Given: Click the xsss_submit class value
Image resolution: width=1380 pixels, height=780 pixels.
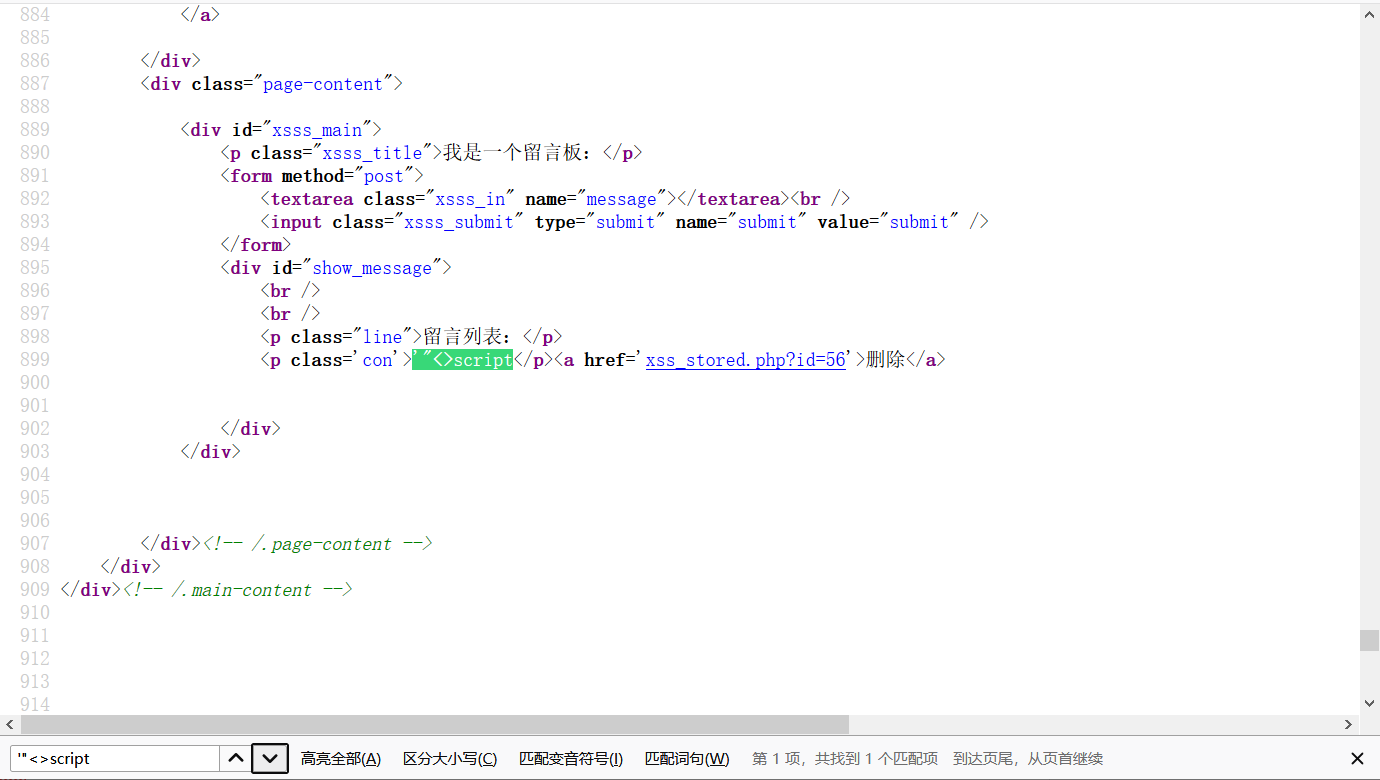Looking at the screenshot, I should tap(459, 222).
